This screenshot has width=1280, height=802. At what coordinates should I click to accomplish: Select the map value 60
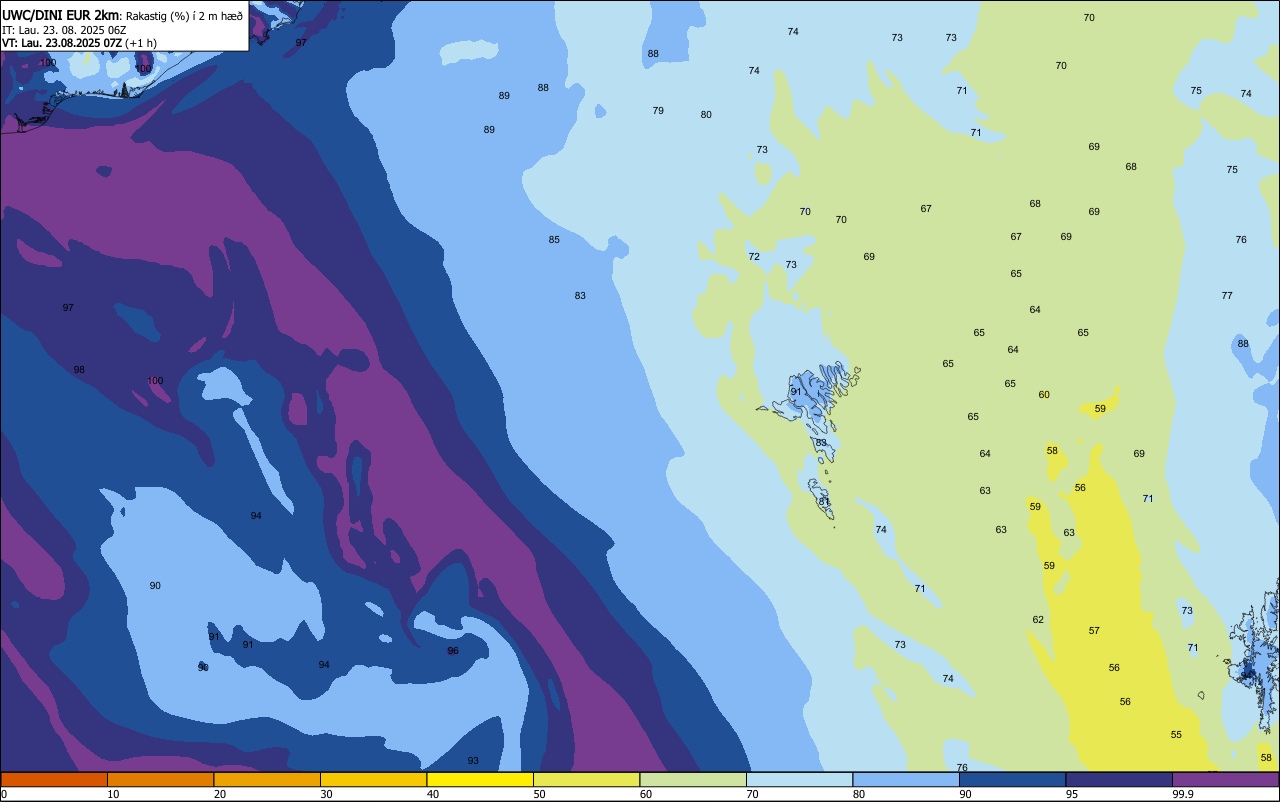[x=1044, y=395]
